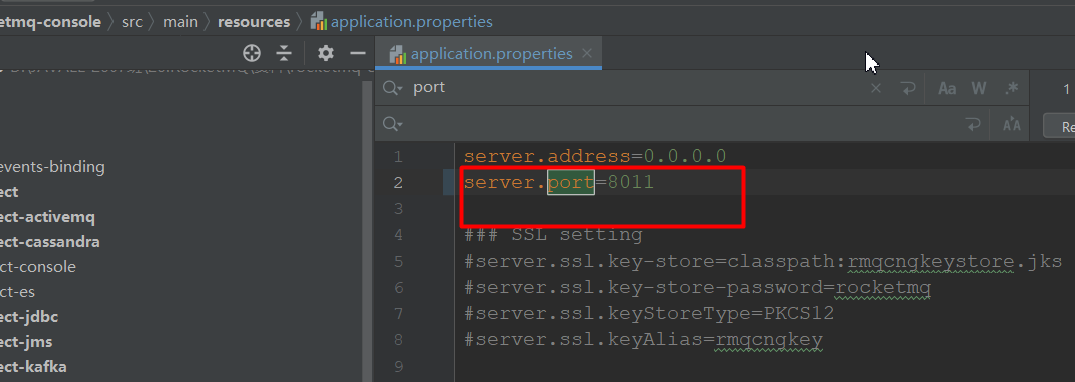Close the application.properties tab
1075x382 pixels.
587,53
